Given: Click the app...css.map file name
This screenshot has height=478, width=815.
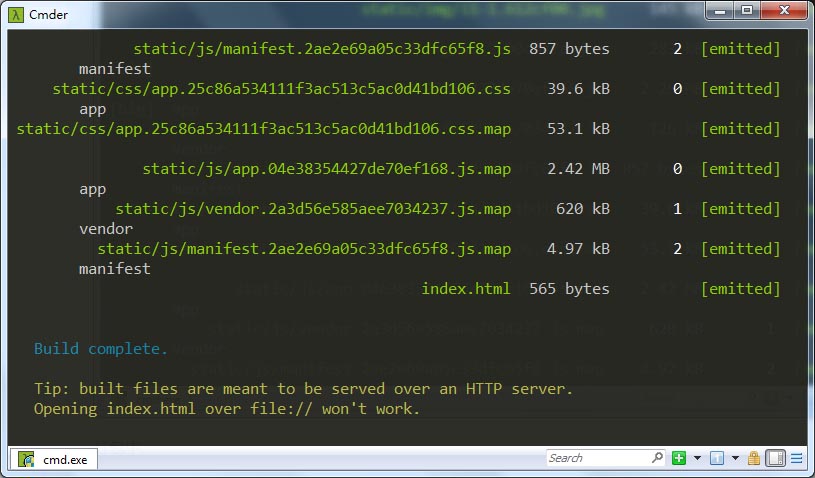Looking at the screenshot, I should 264,129.
